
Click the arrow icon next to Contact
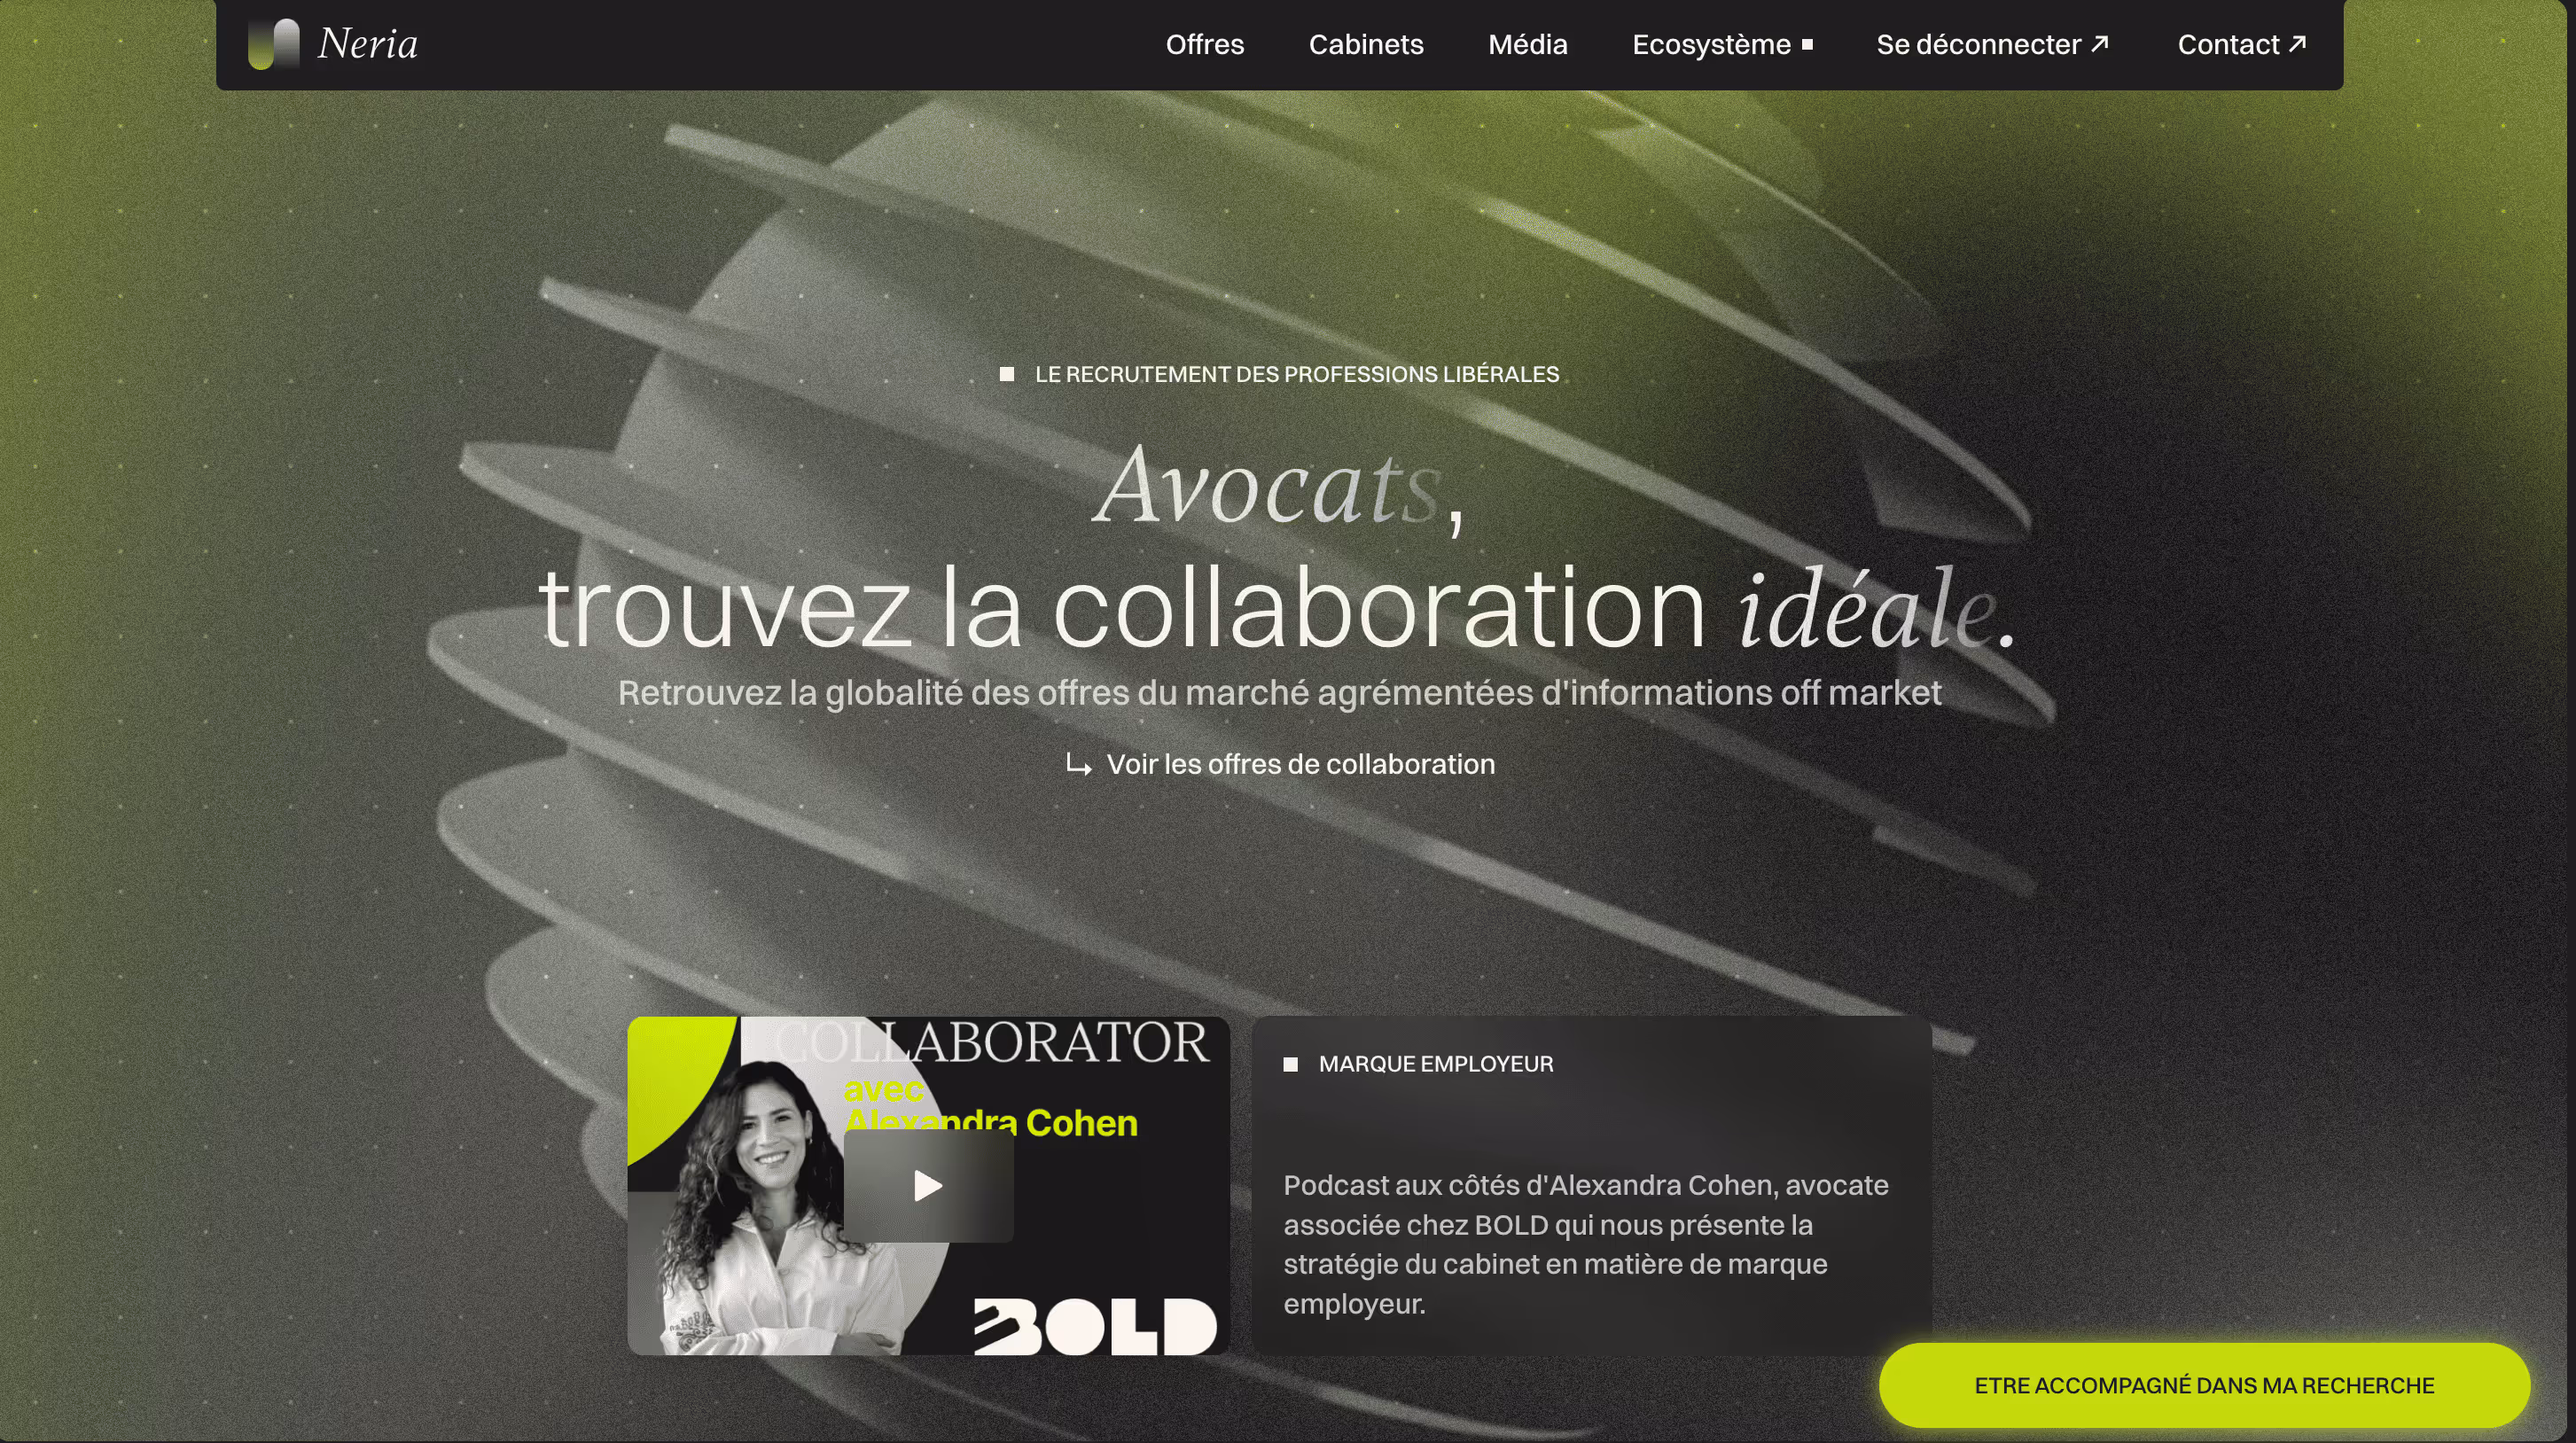tap(2296, 43)
